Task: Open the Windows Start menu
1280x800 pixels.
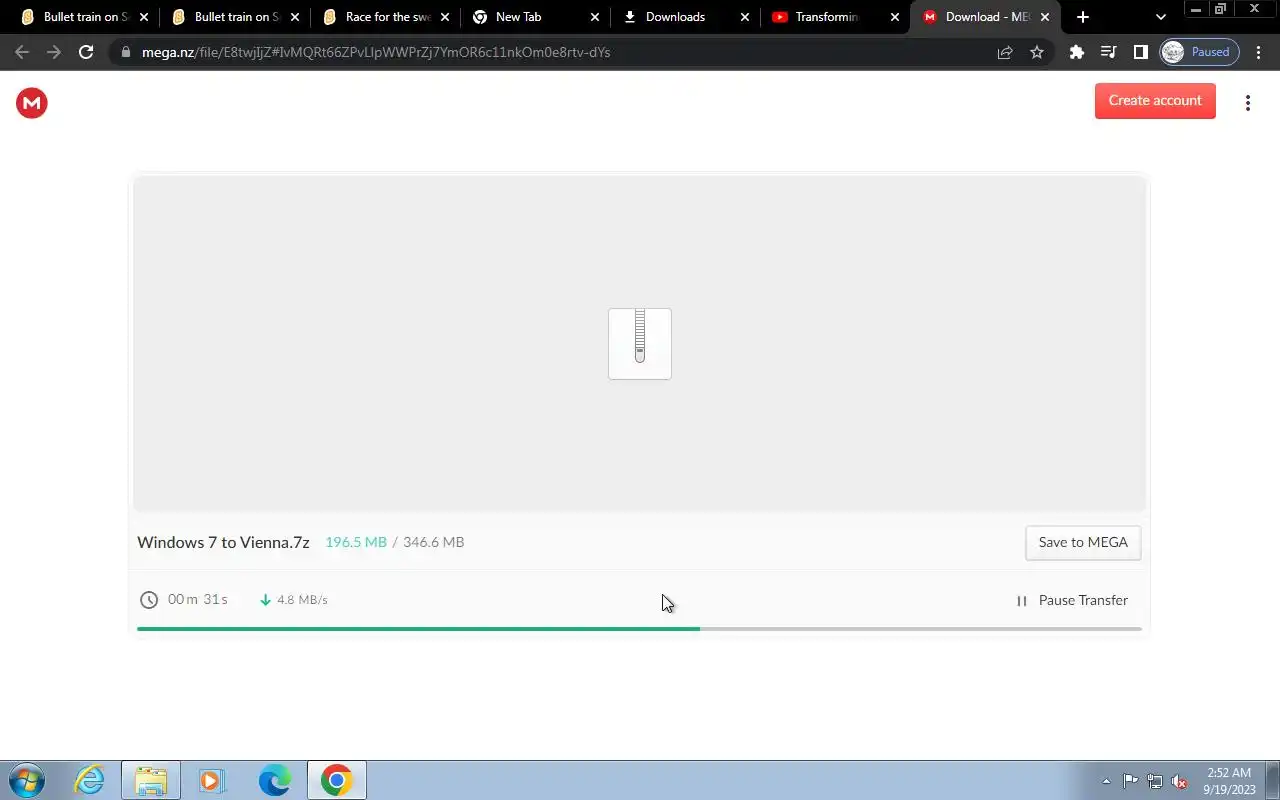Action: click(27, 780)
